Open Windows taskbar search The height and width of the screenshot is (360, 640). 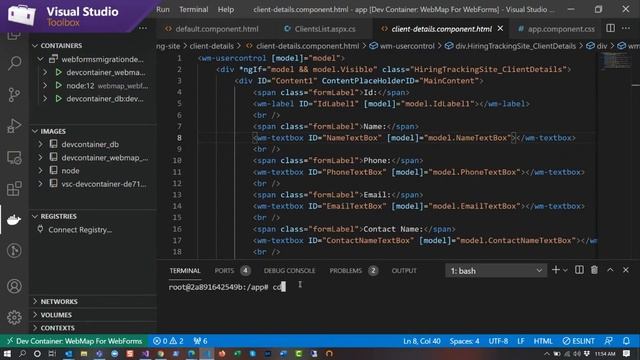22,353
